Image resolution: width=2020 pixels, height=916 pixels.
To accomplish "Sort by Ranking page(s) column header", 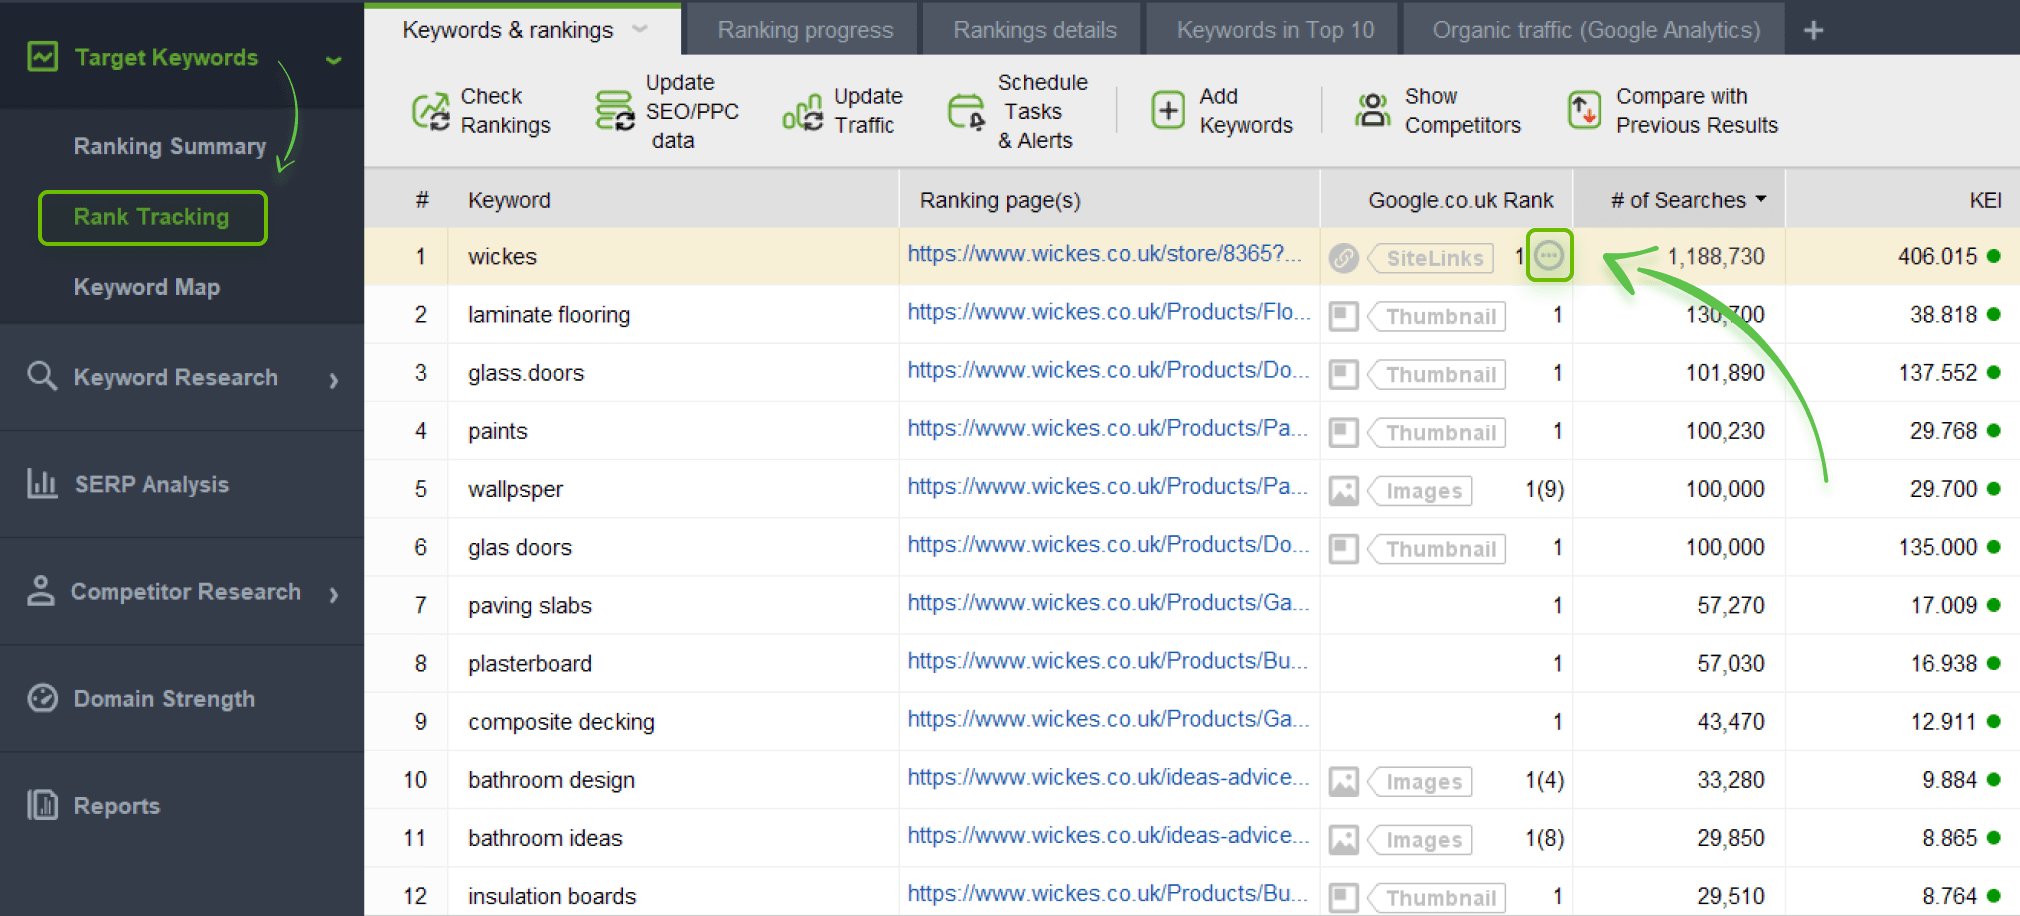I will [x=1000, y=200].
